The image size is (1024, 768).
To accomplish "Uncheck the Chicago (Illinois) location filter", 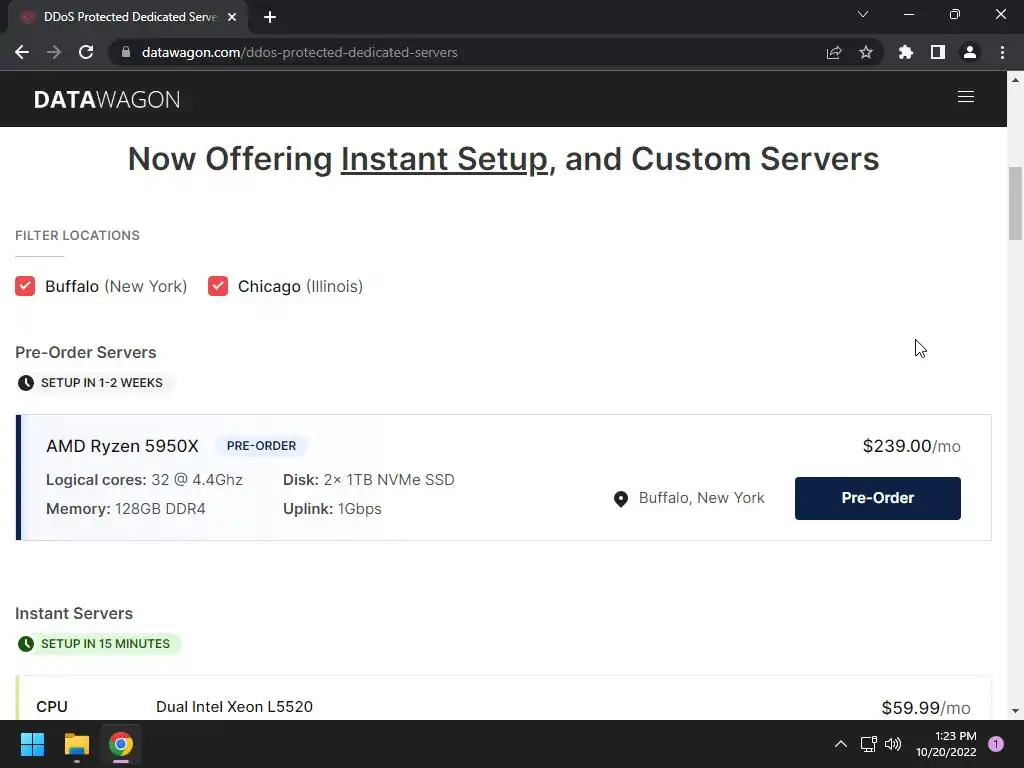I will click(x=218, y=286).
